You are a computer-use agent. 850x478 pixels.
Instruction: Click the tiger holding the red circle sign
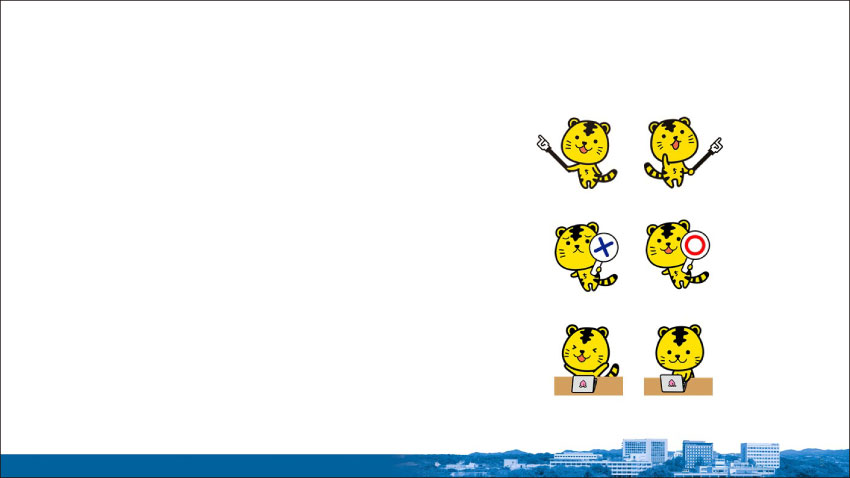[668, 254]
